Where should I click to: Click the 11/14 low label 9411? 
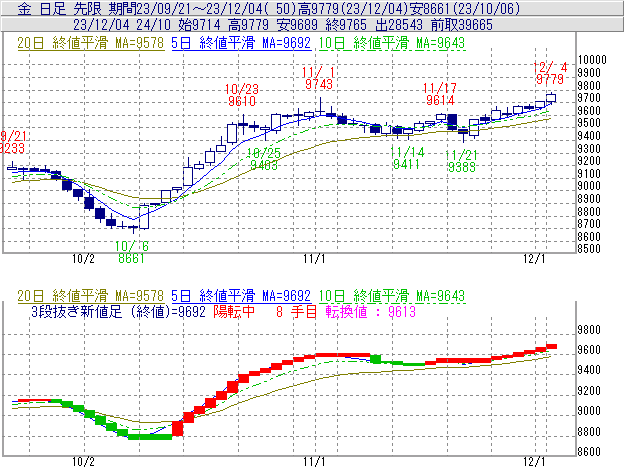coord(406,164)
